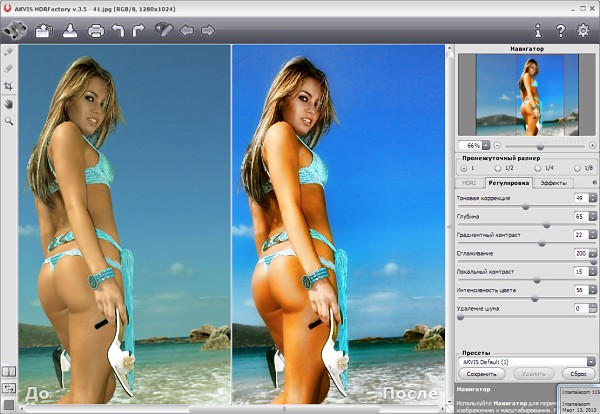600x414 pixels.
Task: Select the zoom magnifier tool
Action: click(9, 120)
